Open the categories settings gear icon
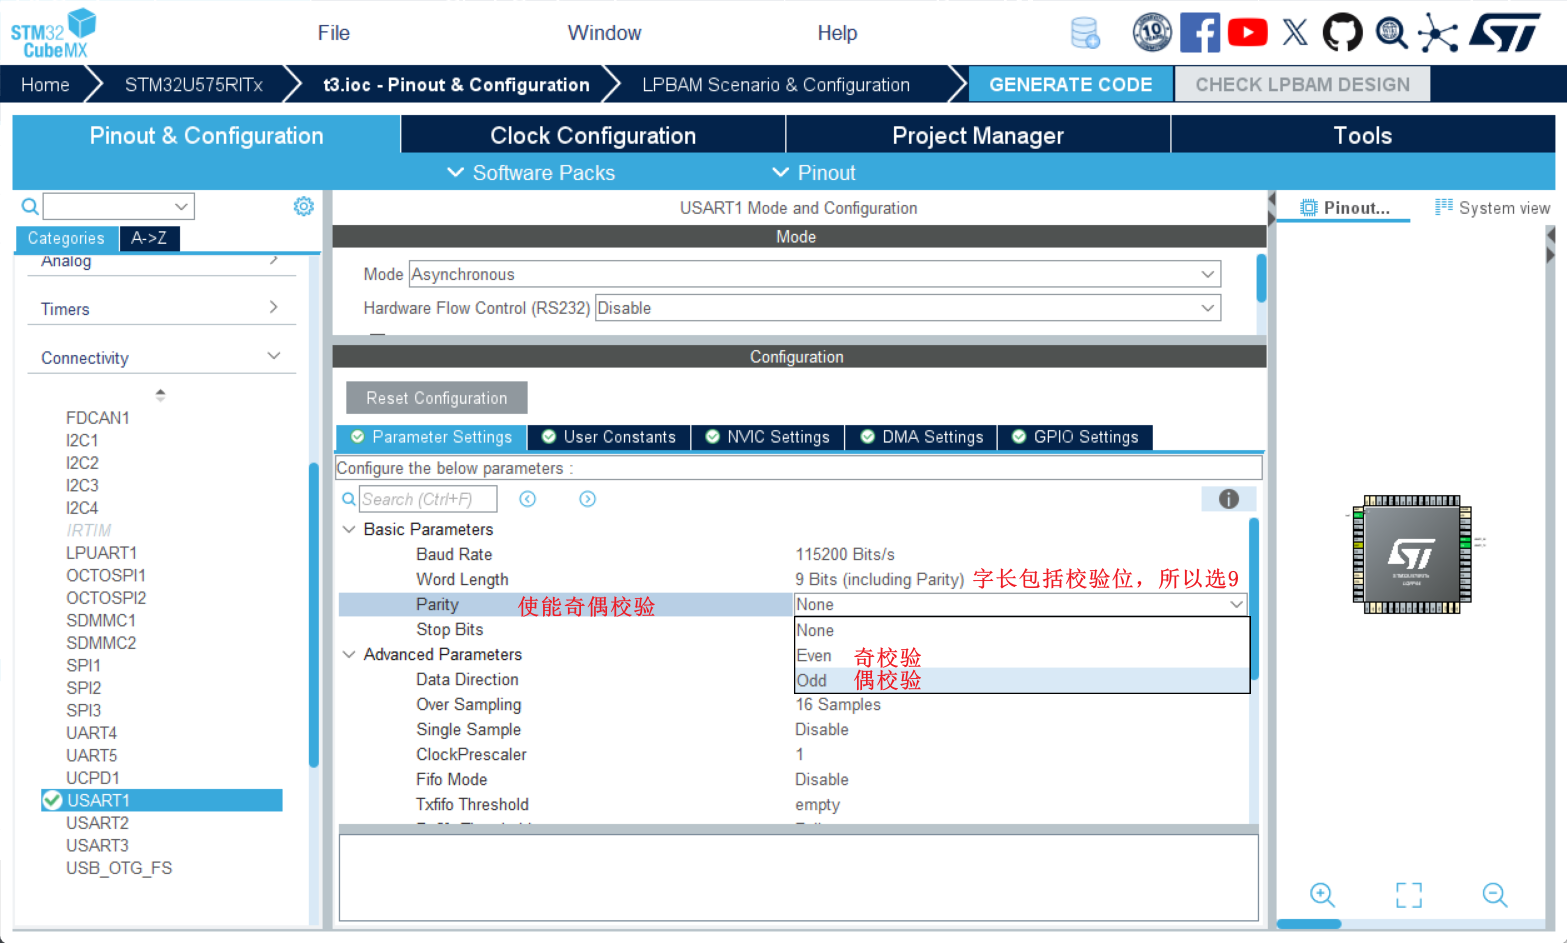Image resolution: width=1567 pixels, height=943 pixels. [303, 206]
